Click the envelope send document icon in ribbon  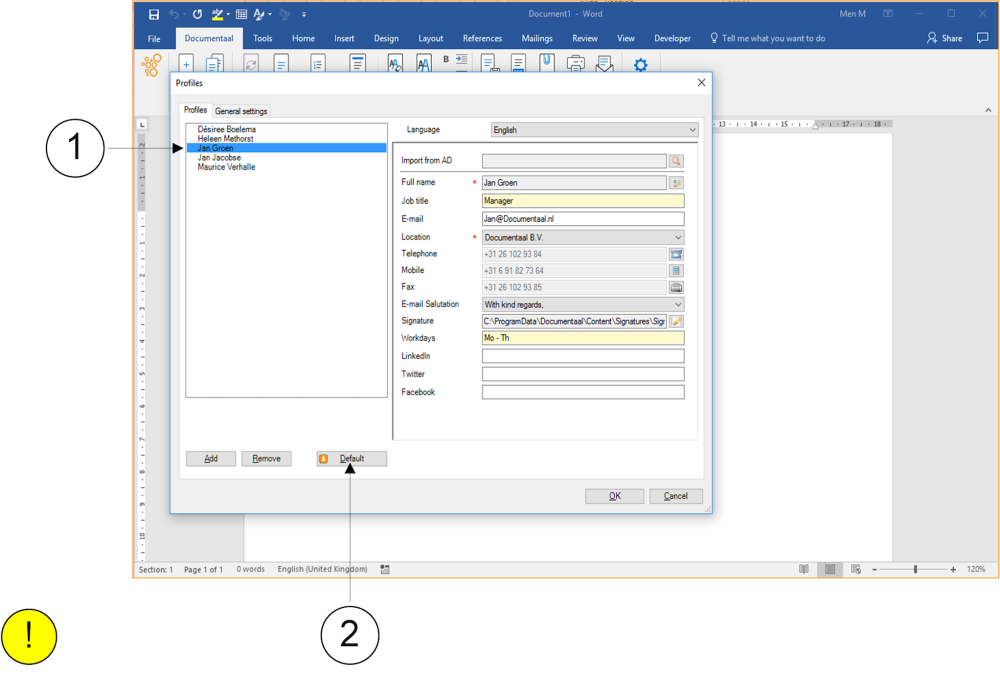click(604, 64)
